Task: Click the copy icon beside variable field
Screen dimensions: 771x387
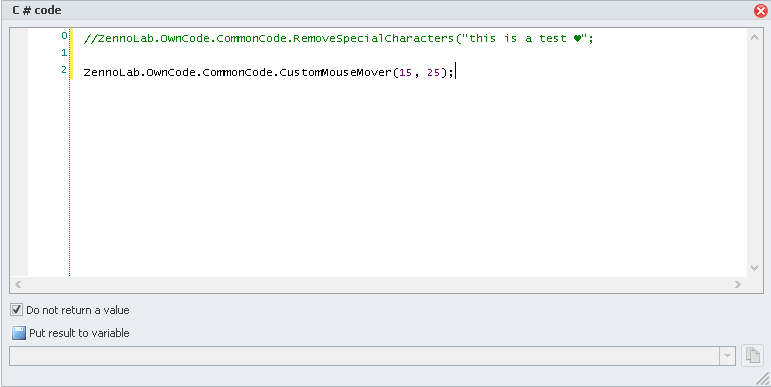Action: click(x=752, y=356)
